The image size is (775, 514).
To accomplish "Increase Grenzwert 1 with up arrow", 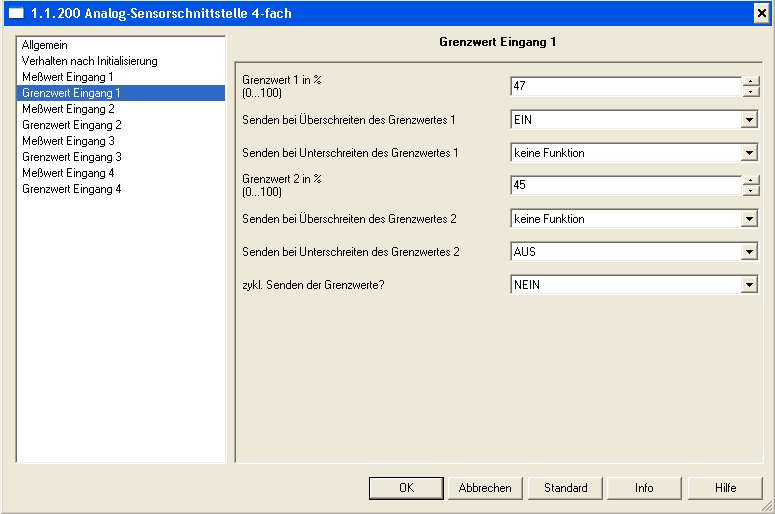I will (750, 82).
